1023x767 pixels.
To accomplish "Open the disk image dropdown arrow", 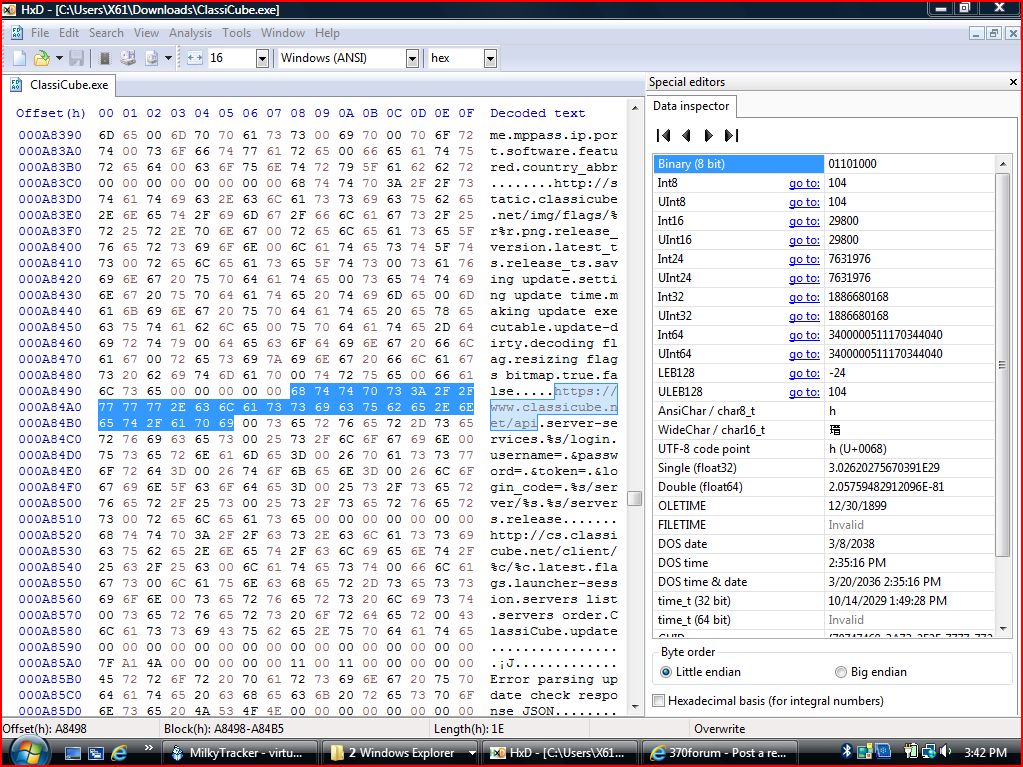I will point(168,58).
